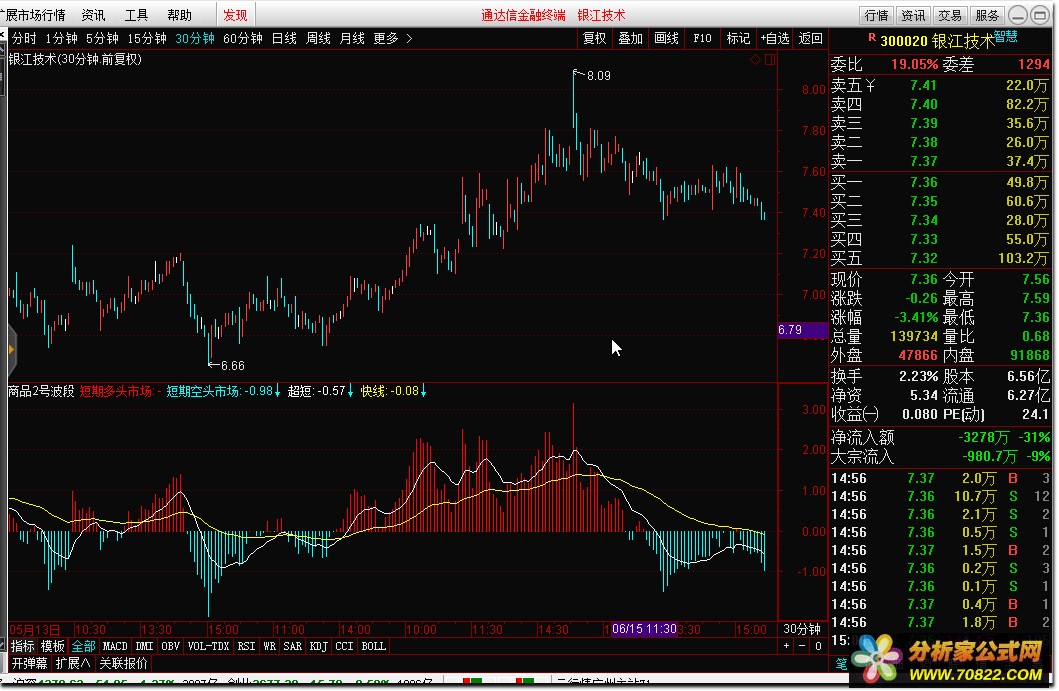Click the − zoom button in the bottom bar

tap(802, 646)
